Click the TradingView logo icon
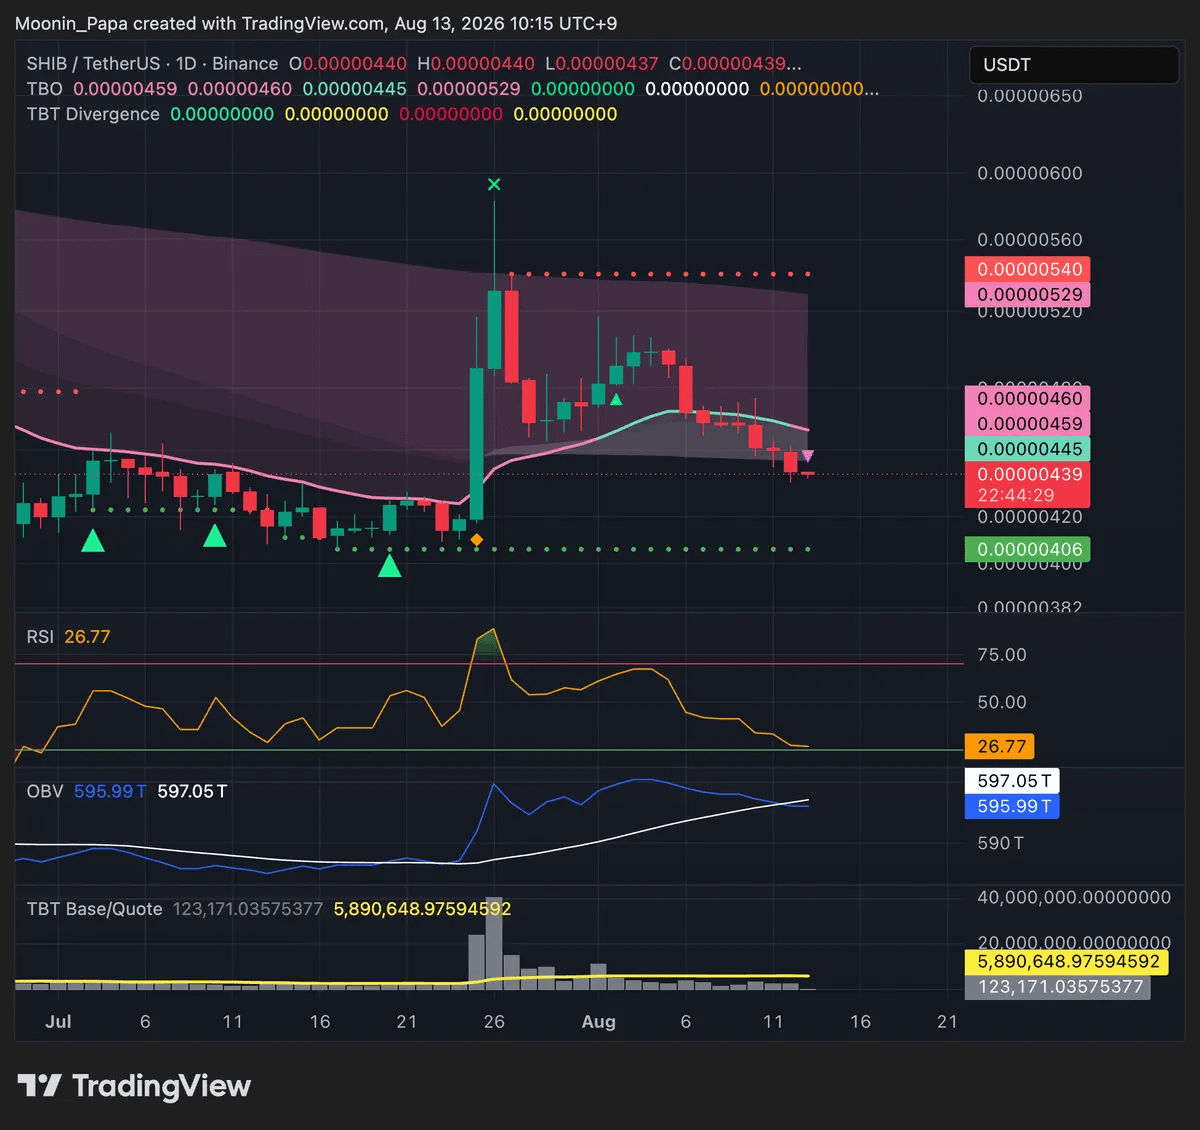The width and height of the screenshot is (1200, 1130). point(39,1085)
